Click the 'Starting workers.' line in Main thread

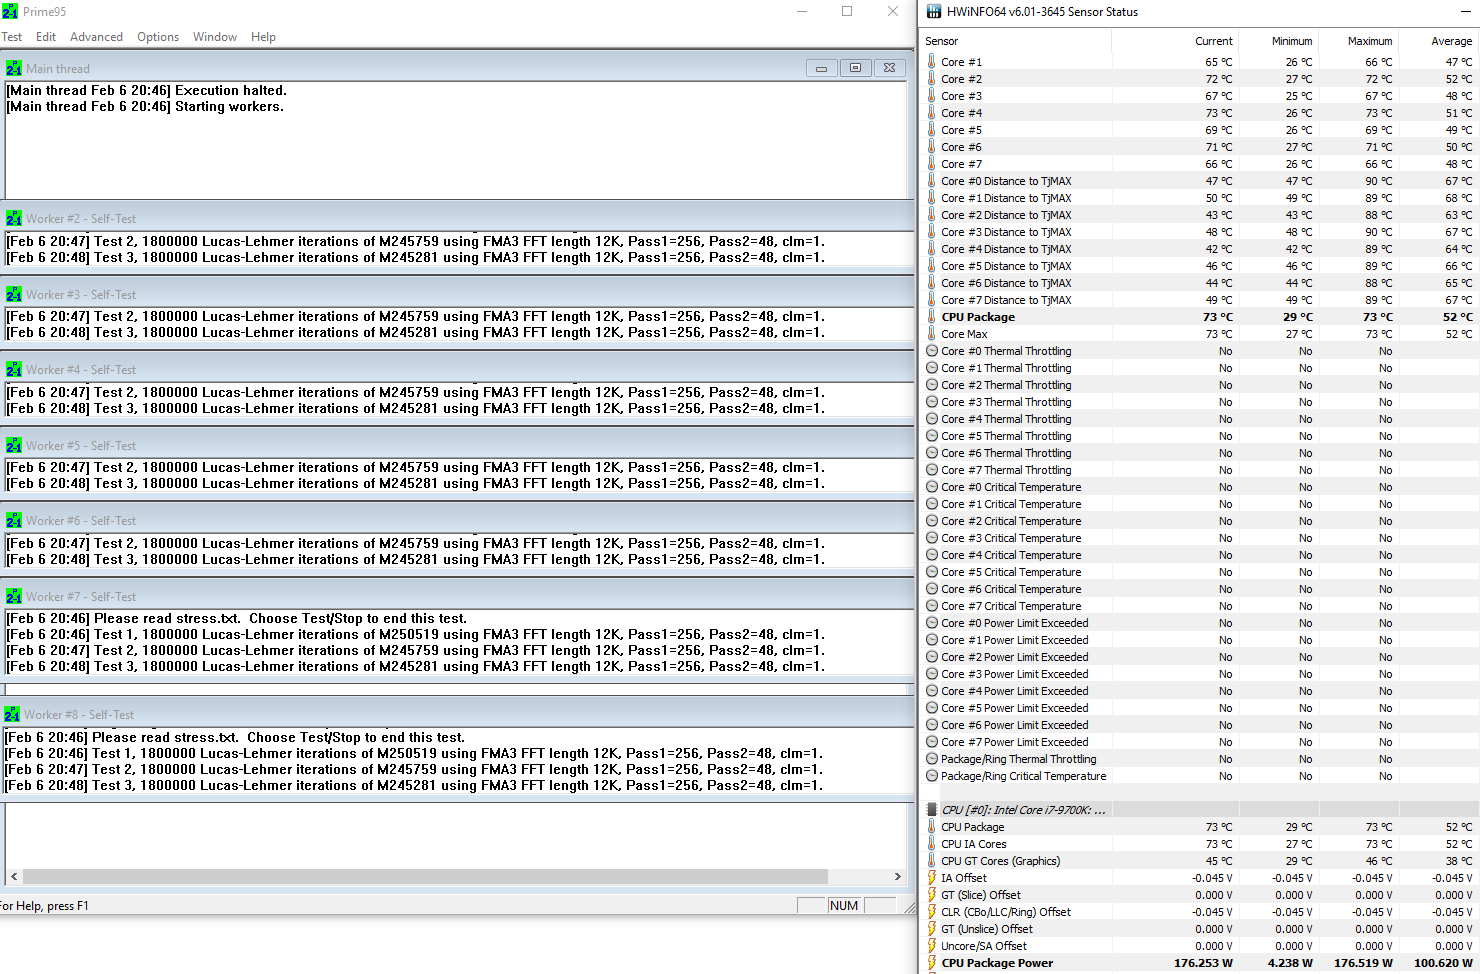pyautogui.click(x=145, y=106)
